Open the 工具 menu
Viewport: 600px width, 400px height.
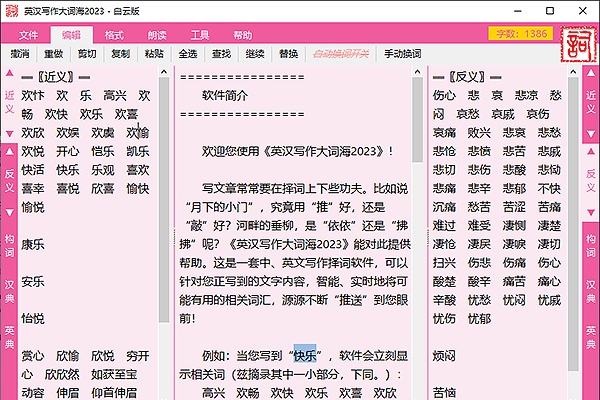click(x=200, y=35)
